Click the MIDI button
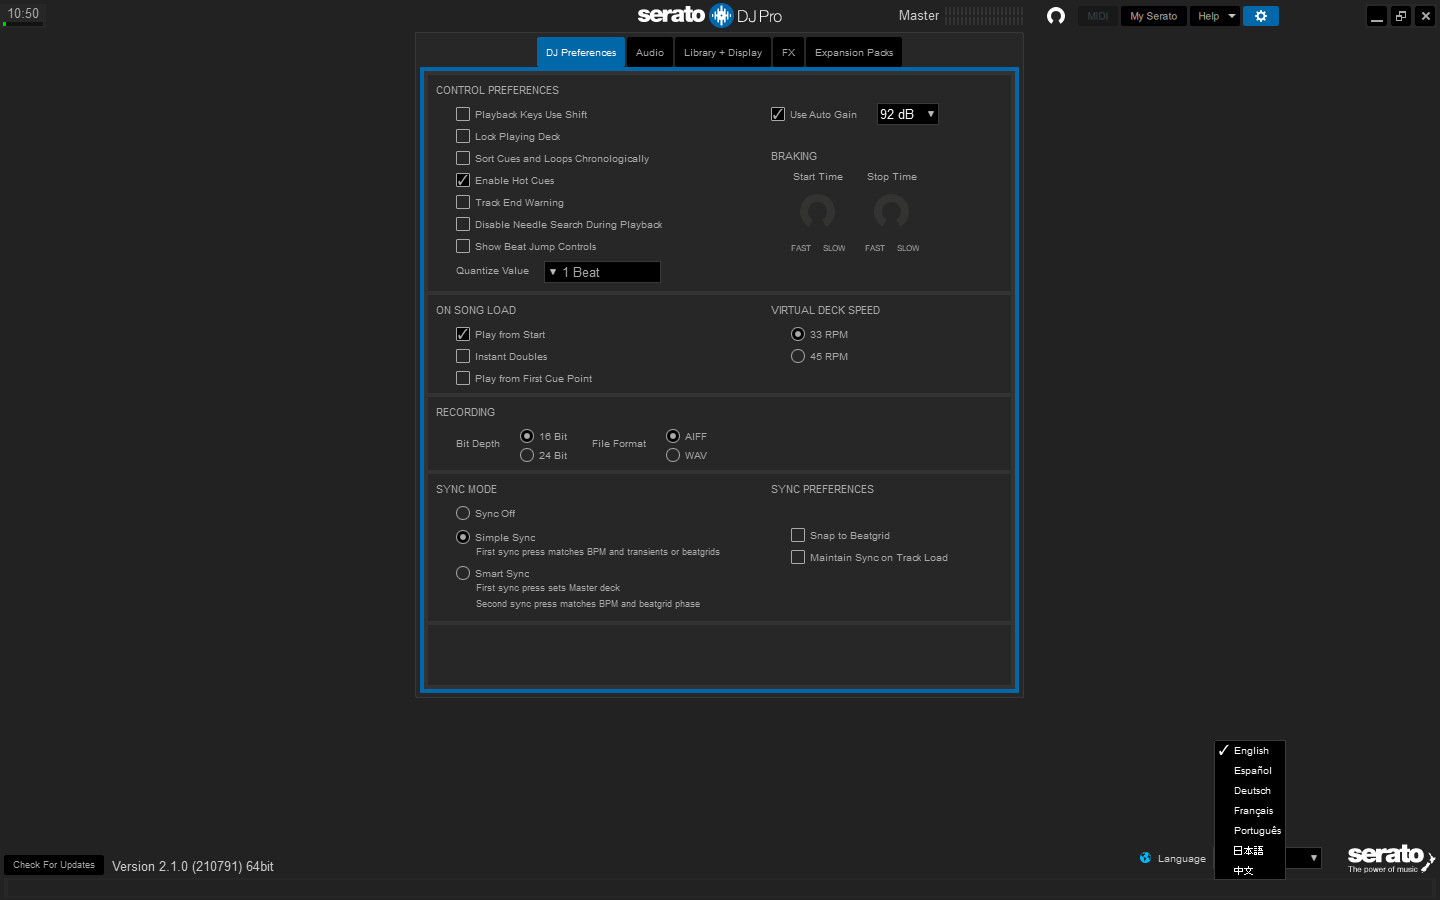The height and width of the screenshot is (900, 1440). click(1097, 16)
